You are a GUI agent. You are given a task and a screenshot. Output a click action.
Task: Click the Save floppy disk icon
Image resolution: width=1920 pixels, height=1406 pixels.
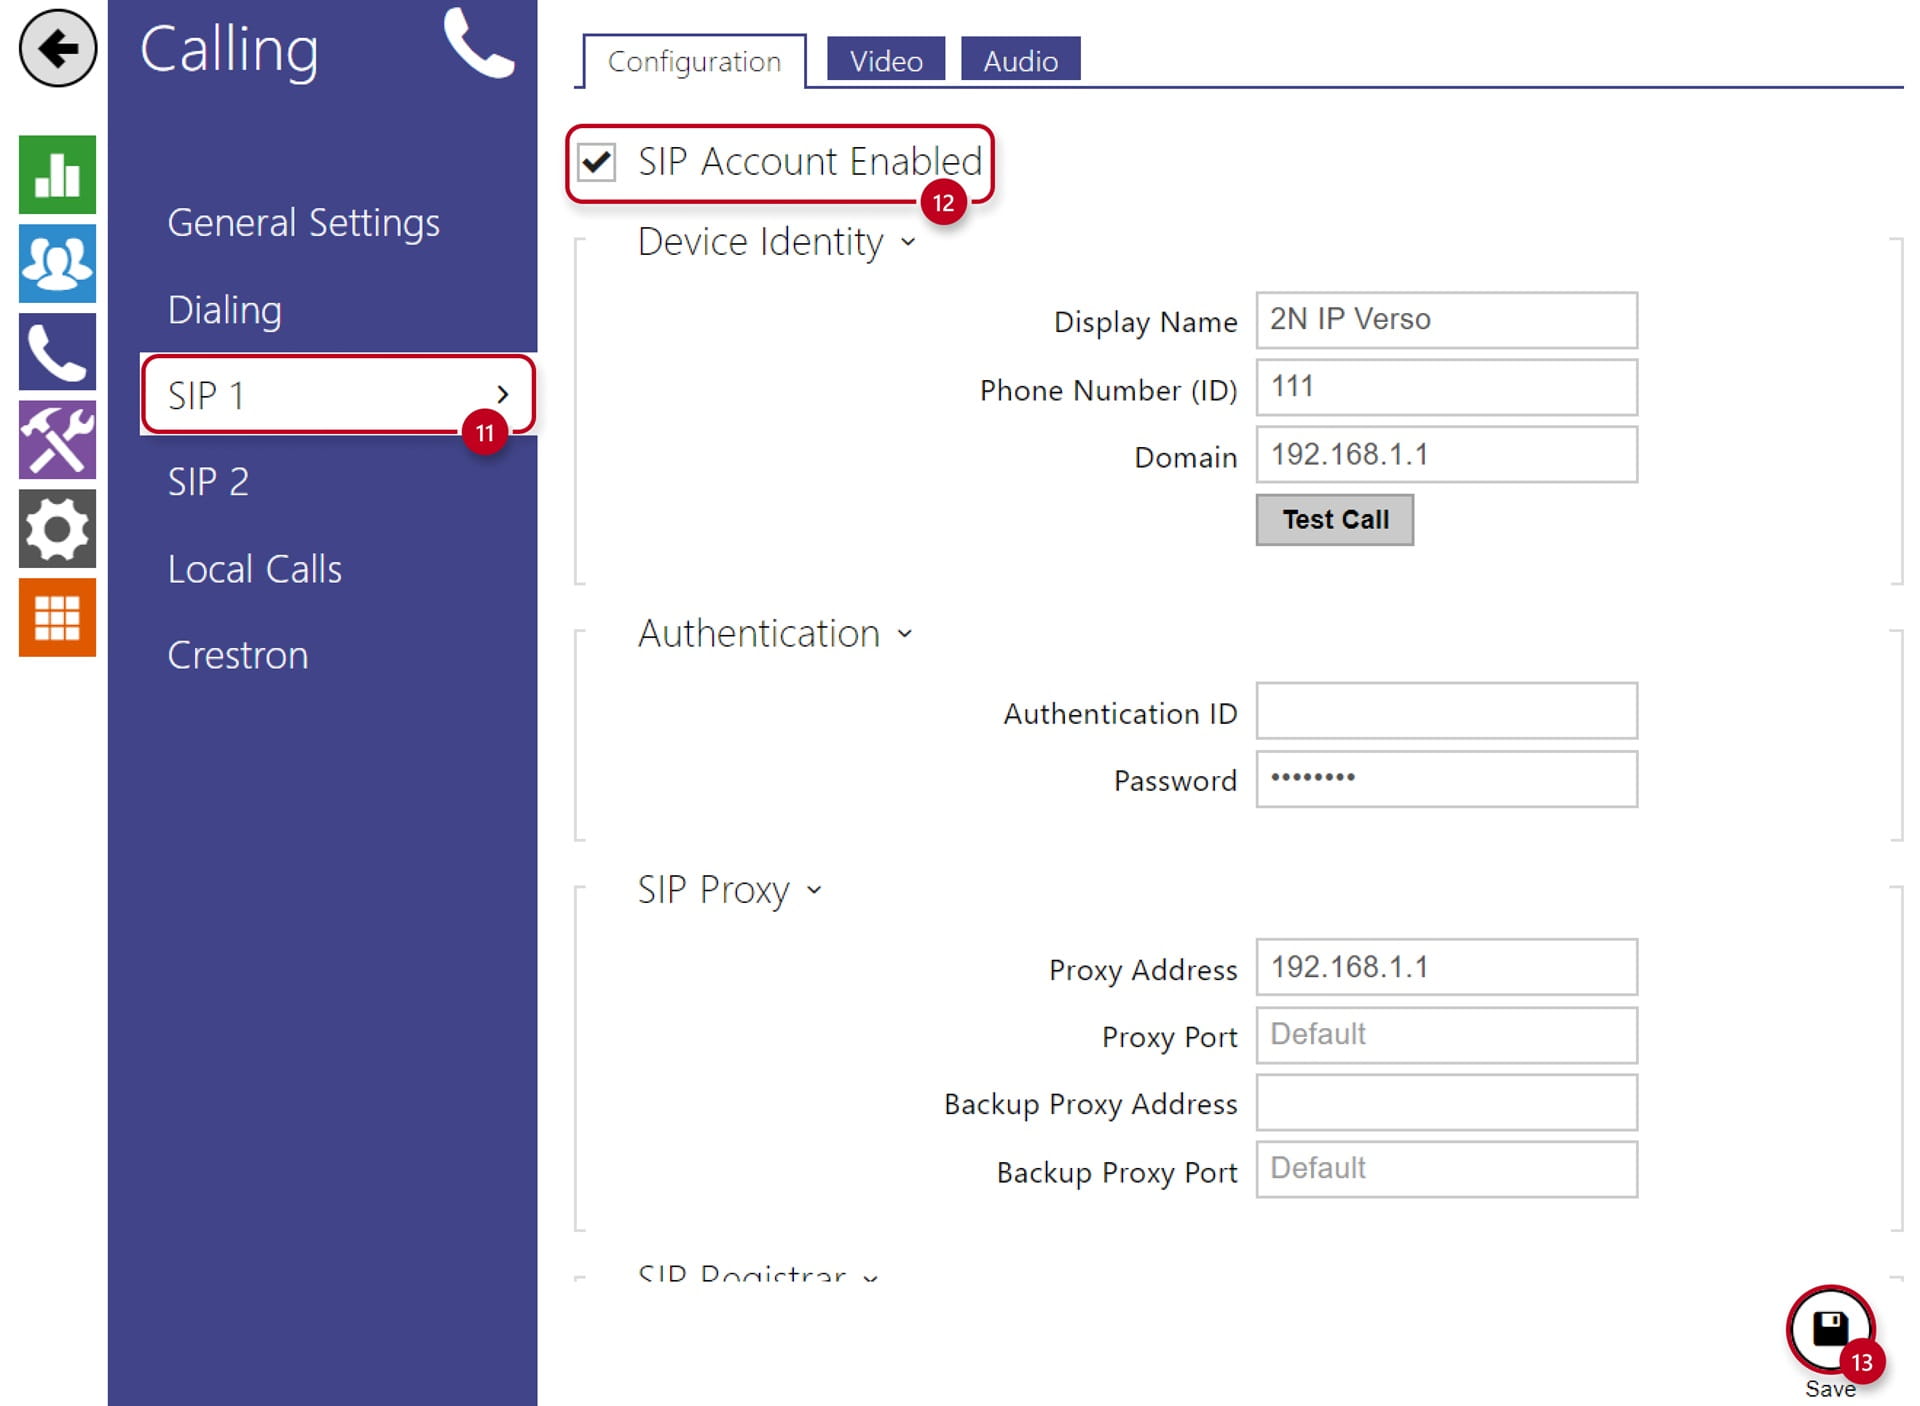coord(1830,1329)
